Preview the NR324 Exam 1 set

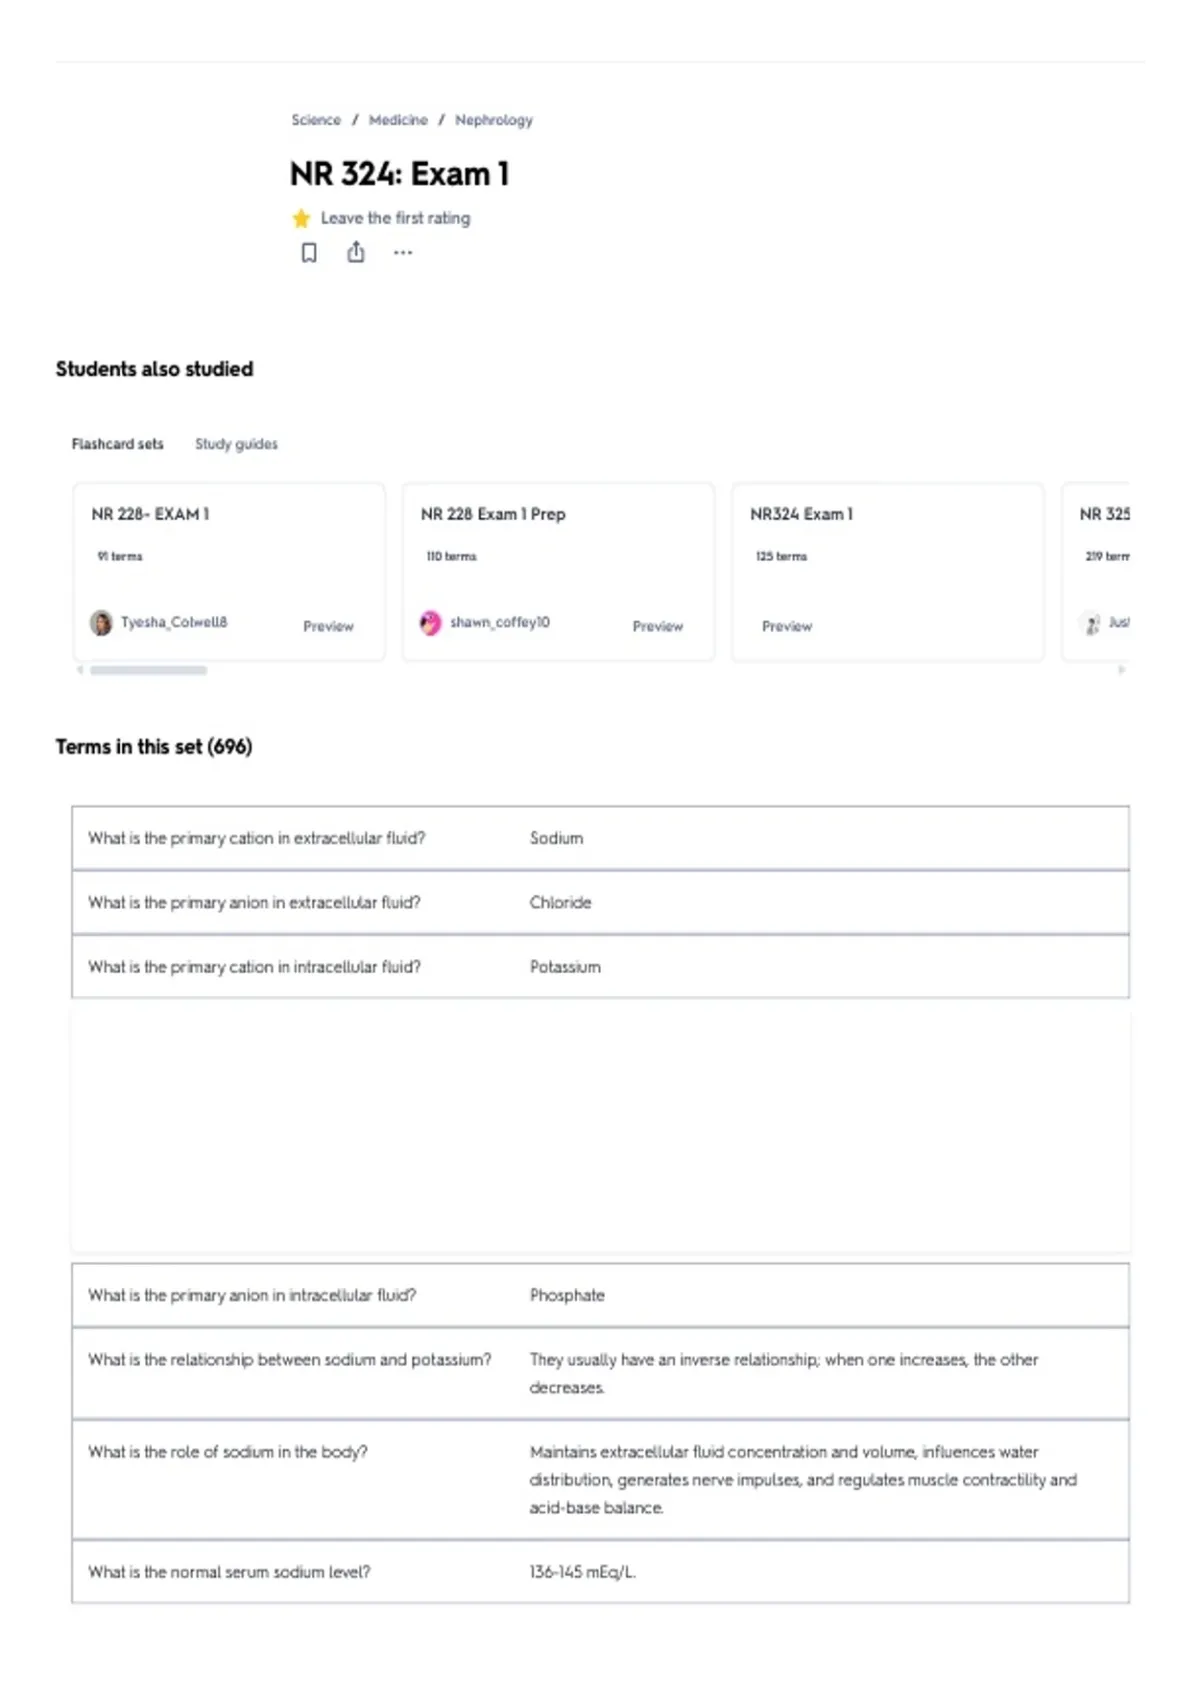[787, 626]
